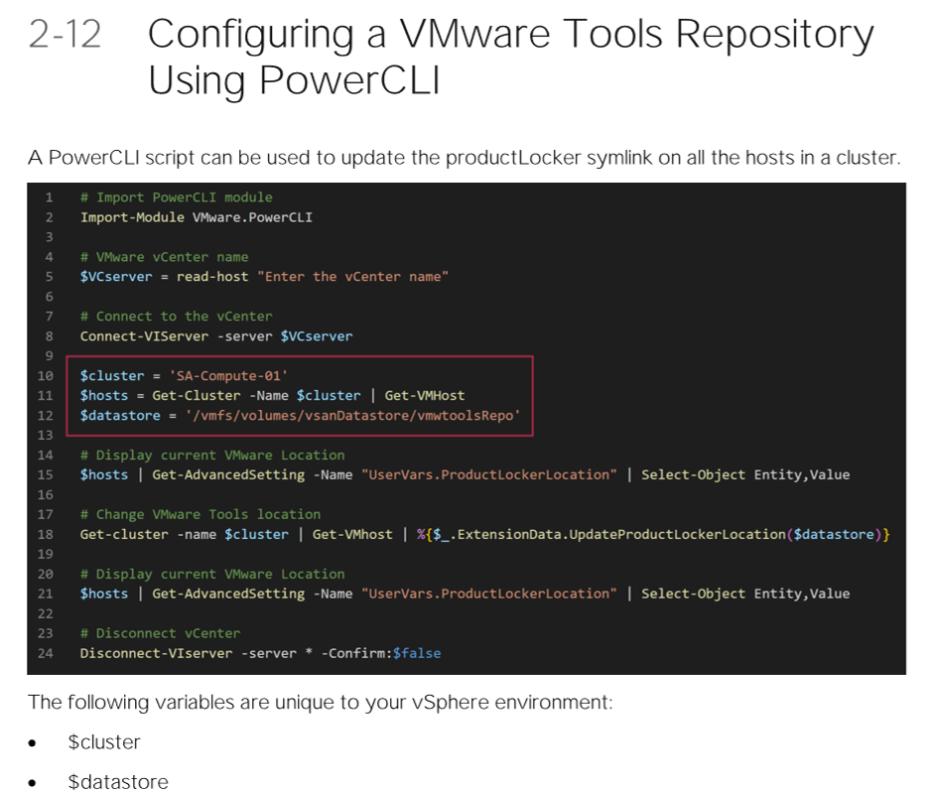936x792 pixels.
Task: Click the comment "# Change VMware Tools location"
Action: pyautogui.click(x=200, y=514)
